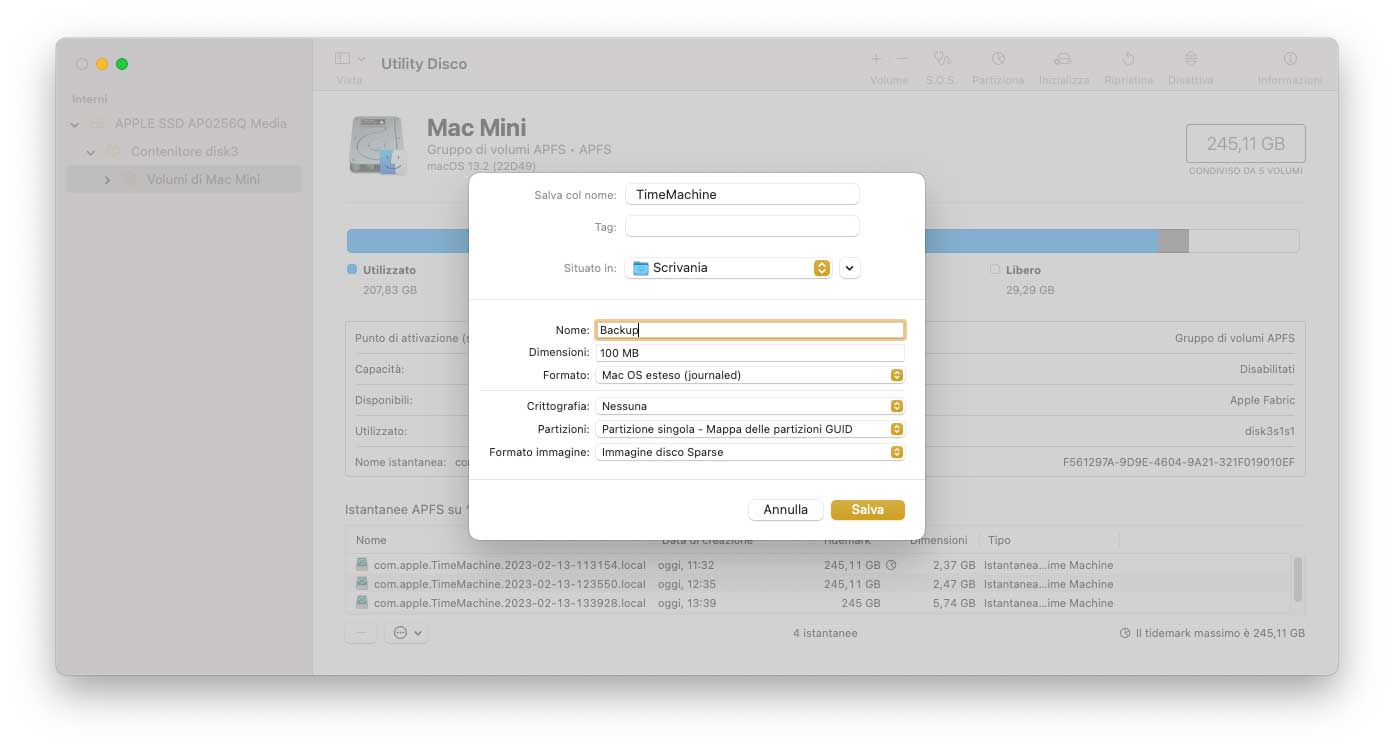The image size is (1394, 749).
Task: Click the 'Gruppo di volumi APFS' type value
Action: pos(1235,338)
